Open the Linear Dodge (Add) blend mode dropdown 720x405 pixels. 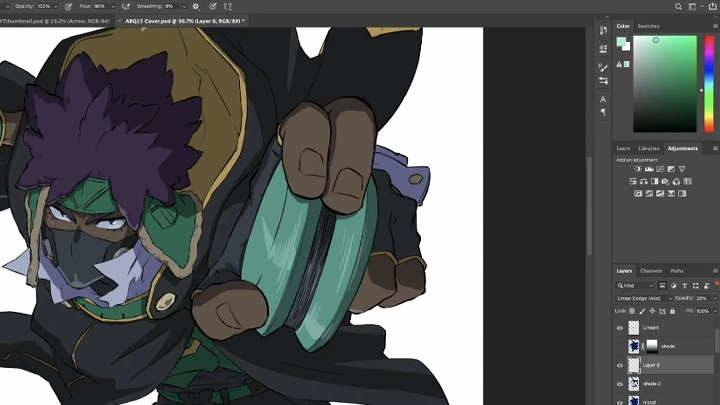coord(644,298)
